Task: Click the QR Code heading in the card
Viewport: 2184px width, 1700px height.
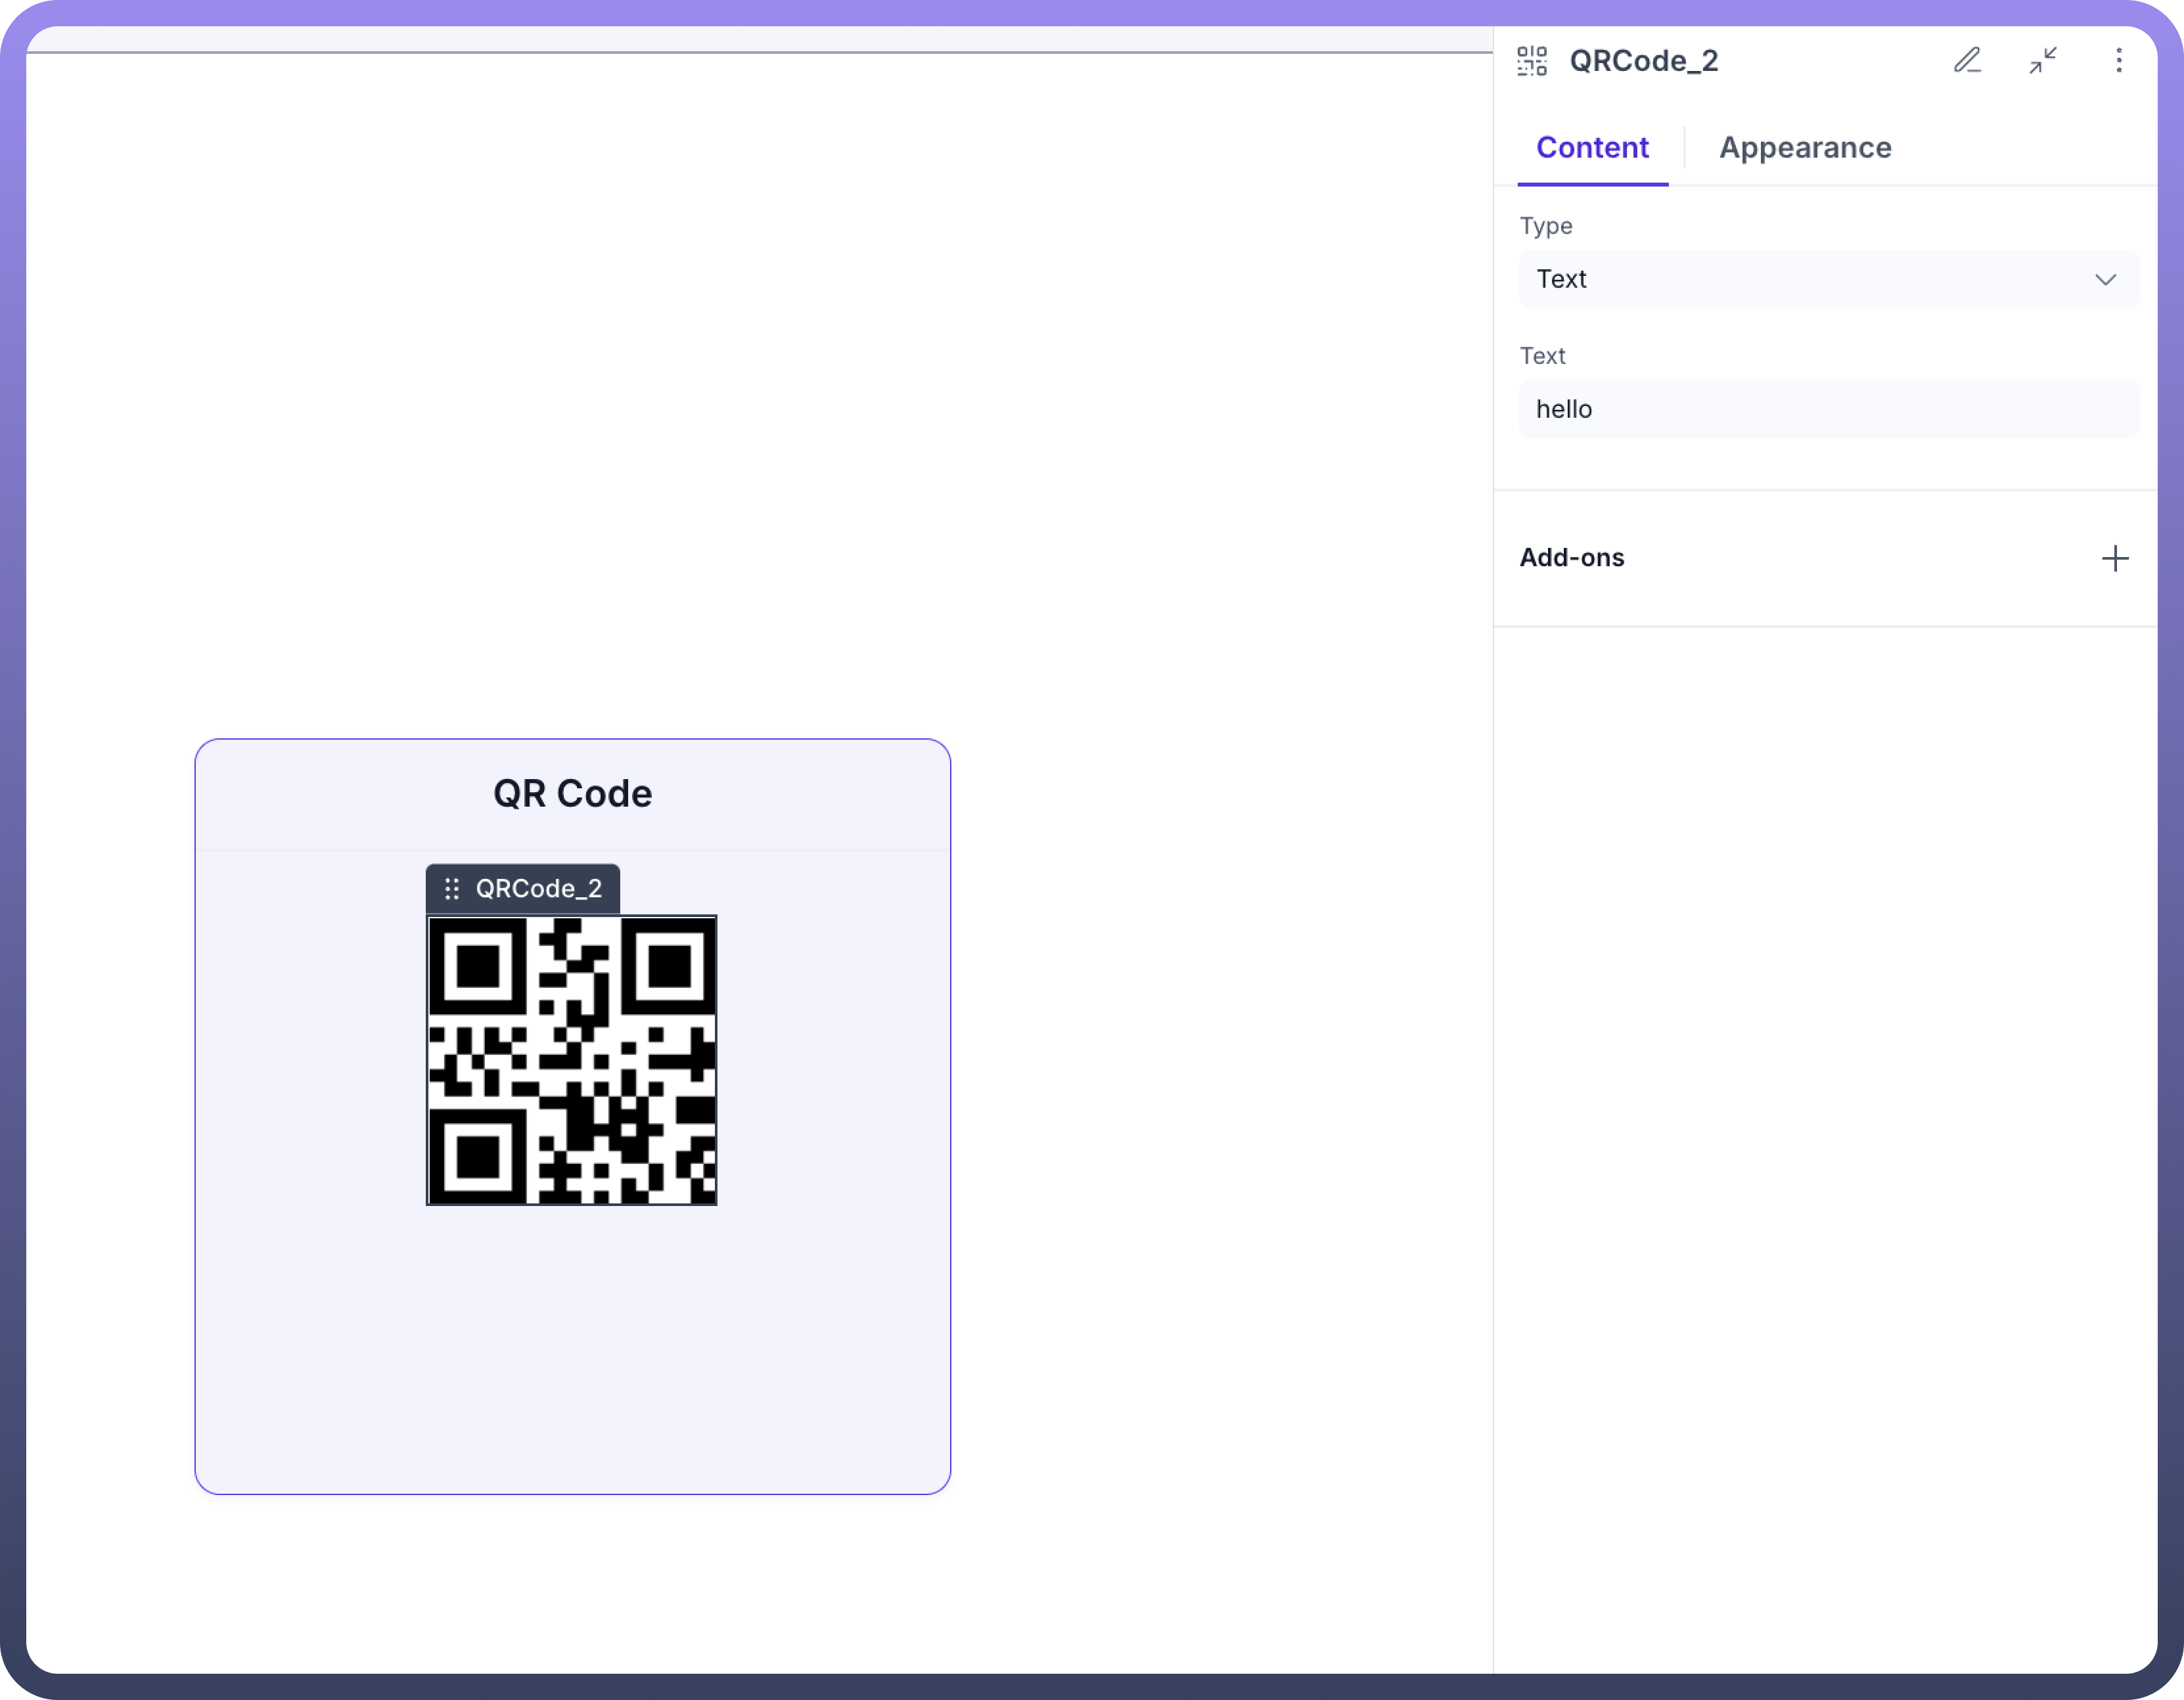Action: coord(572,794)
